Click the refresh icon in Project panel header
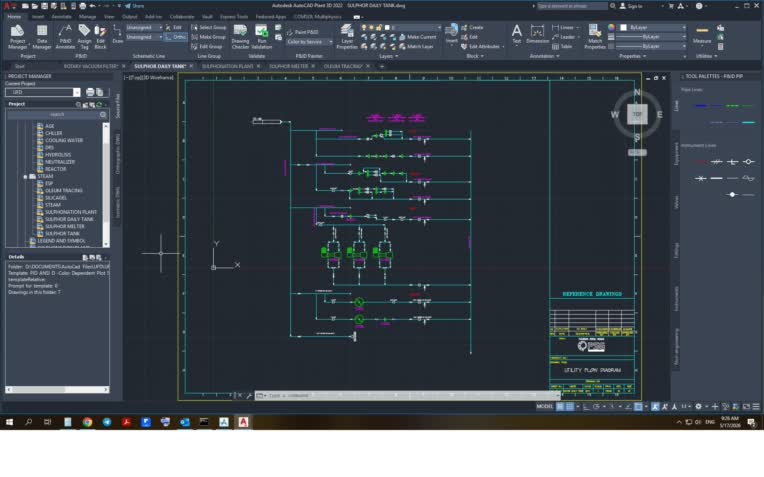Screen dimensions: 764x477 [99, 104]
